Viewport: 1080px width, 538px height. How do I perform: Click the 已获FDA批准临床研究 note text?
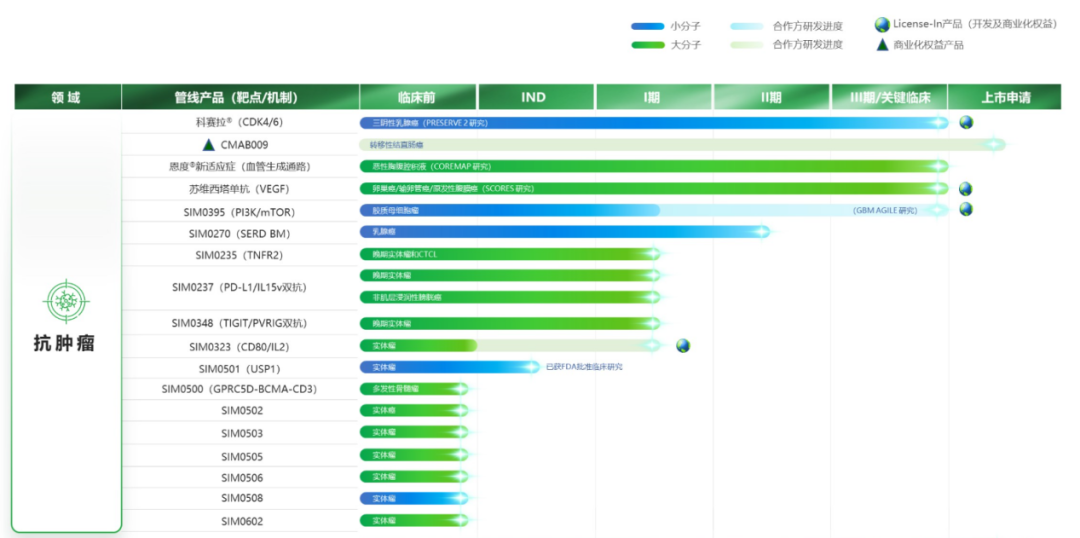[x=584, y=367]
